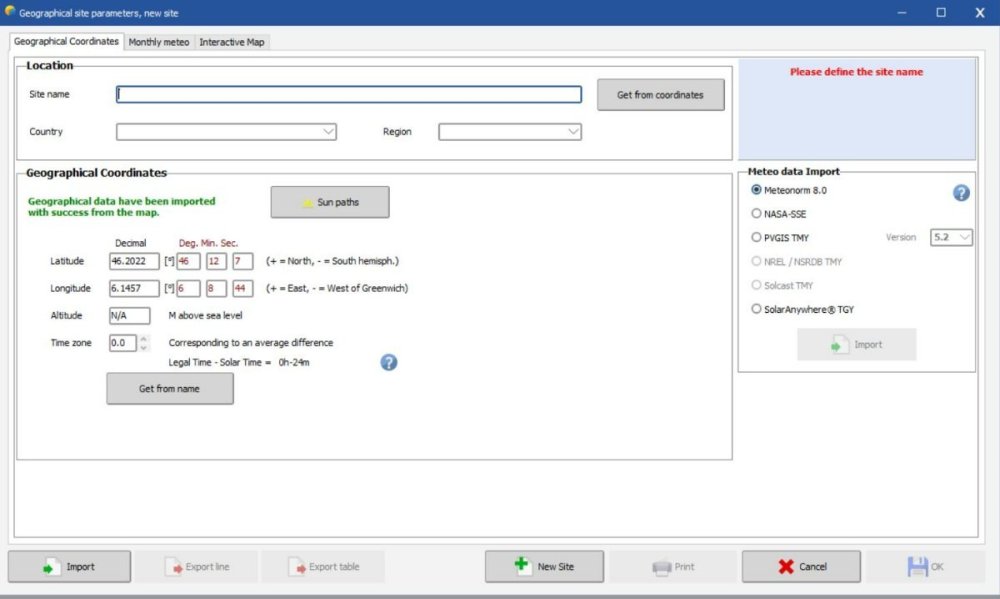Click the Get from coordinates button
Screen dimensions: 1000x599
(660, 95)
